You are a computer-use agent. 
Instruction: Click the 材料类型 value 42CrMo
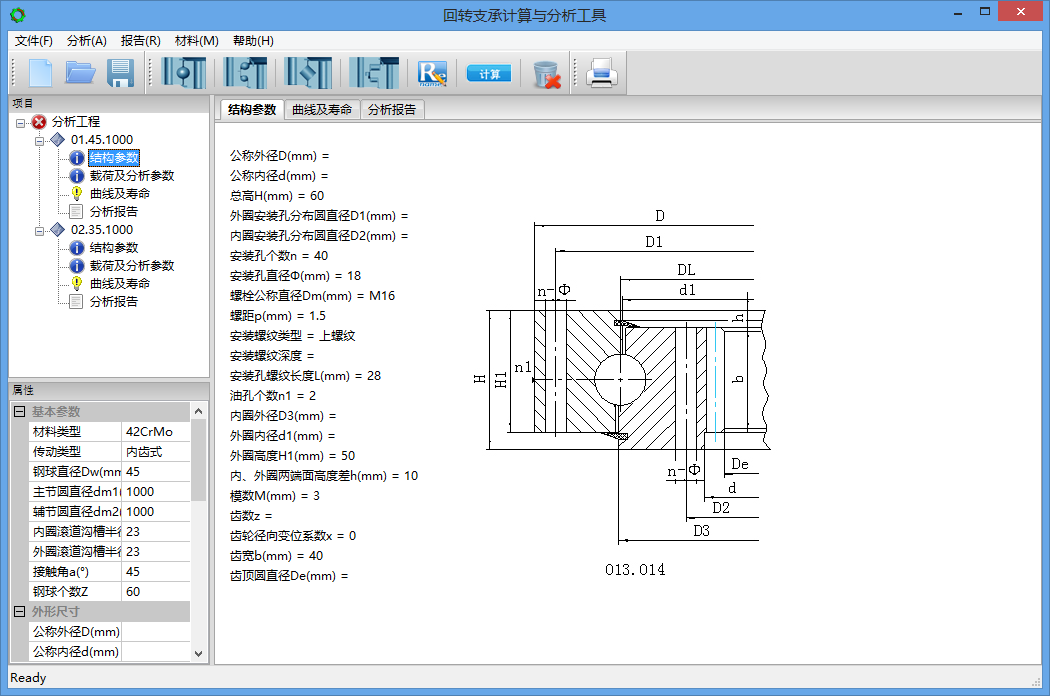(155, 432)
